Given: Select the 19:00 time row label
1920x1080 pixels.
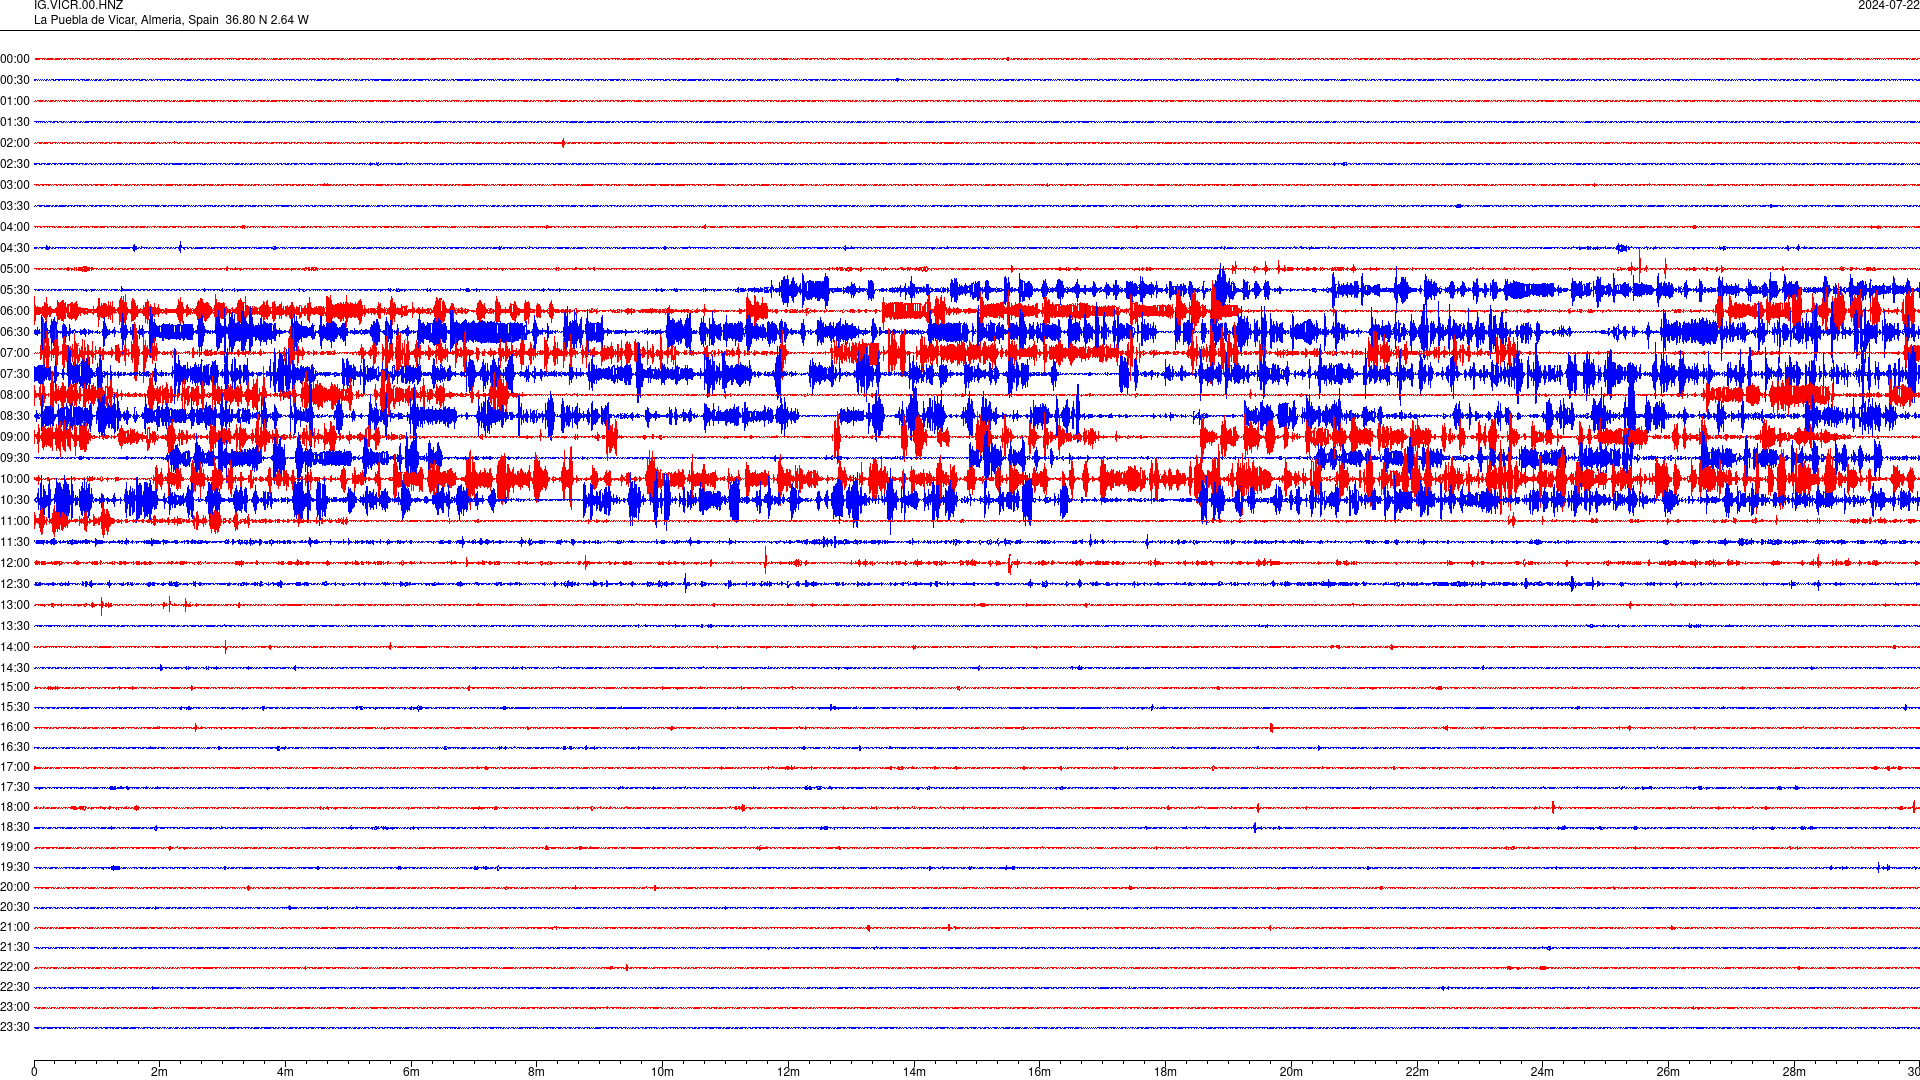Looking at the screenshot, I should coord(15,847).
